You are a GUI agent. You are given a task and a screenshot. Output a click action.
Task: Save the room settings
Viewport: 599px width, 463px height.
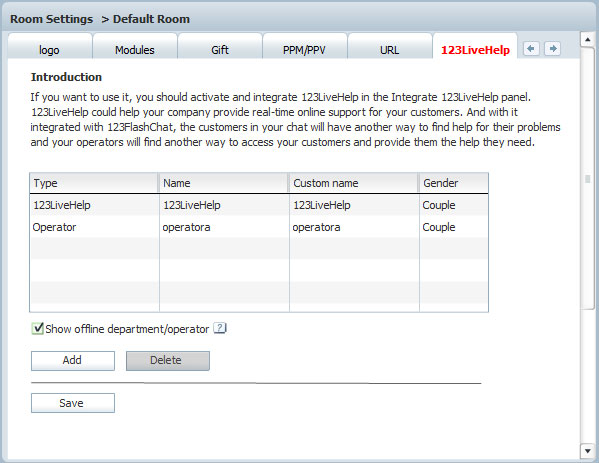coord(73,403)
